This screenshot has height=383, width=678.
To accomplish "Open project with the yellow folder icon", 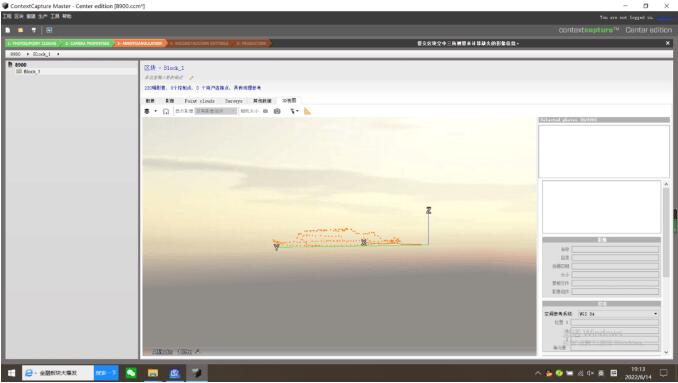I will pyautogui.click(x=20, y=30).
